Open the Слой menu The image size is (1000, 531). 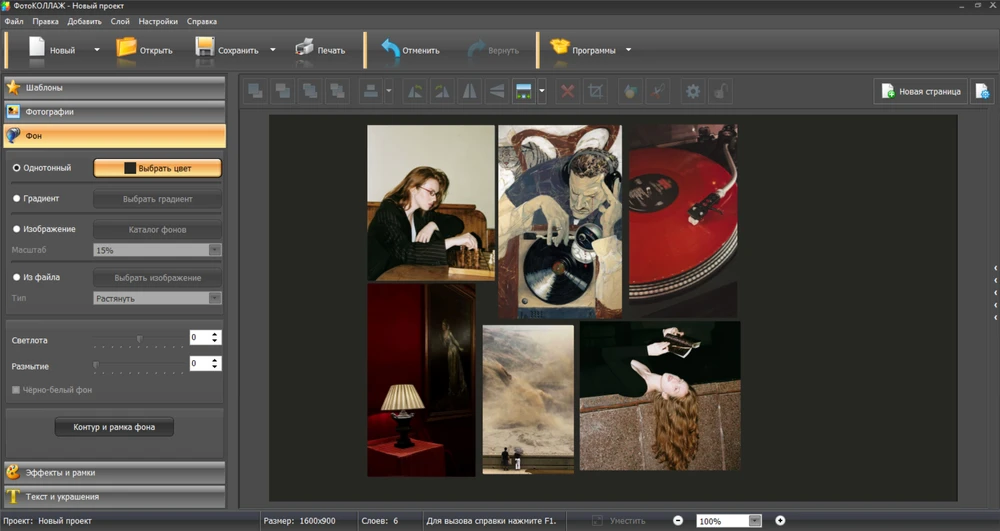119,21
